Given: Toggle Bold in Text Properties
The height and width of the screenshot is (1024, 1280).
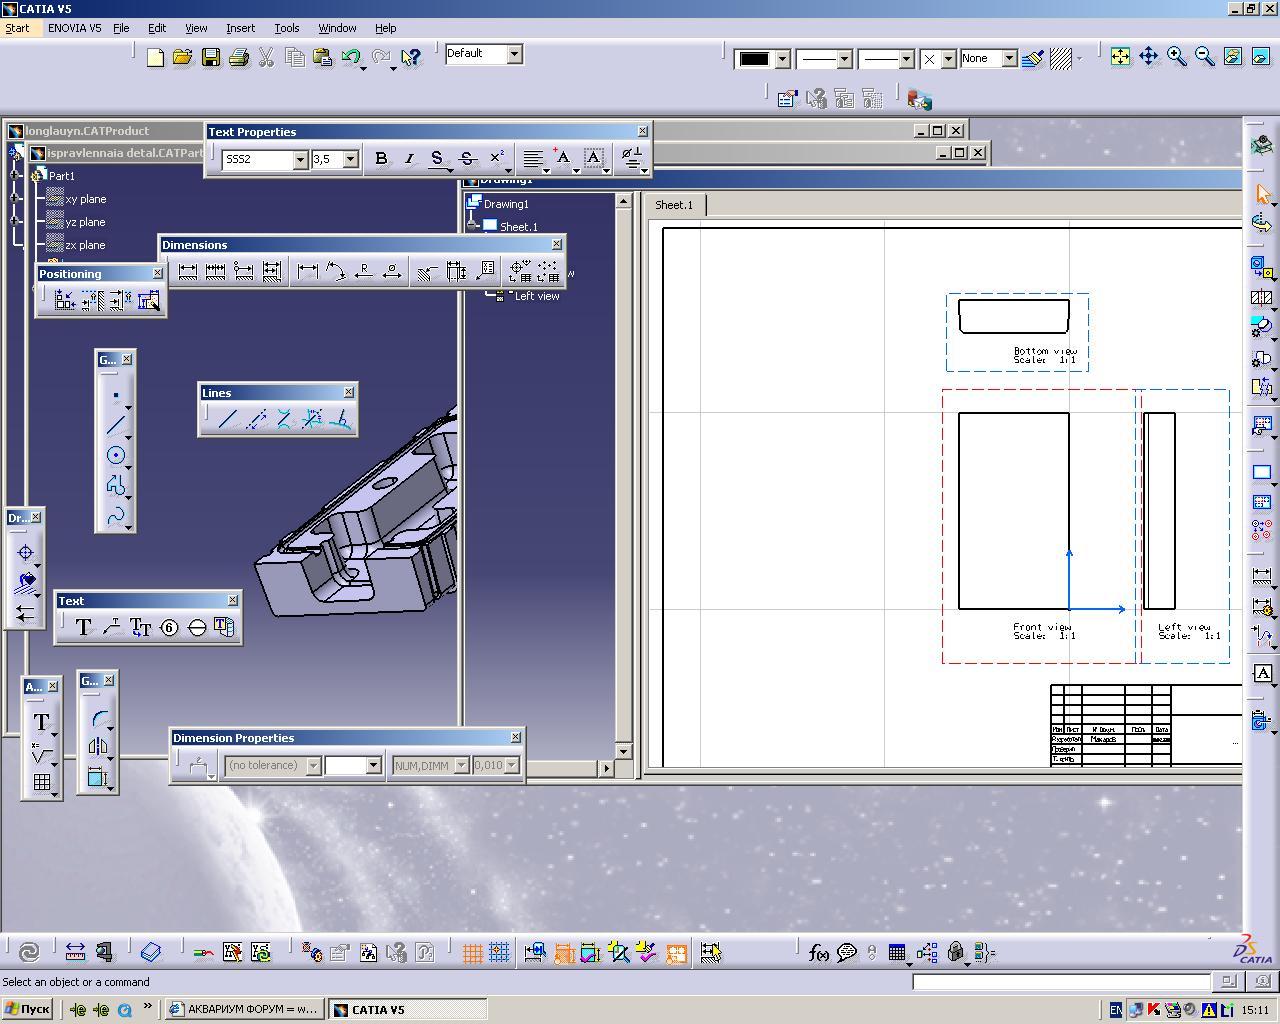Looking at the screenshot, I should [x=380, y=158].
